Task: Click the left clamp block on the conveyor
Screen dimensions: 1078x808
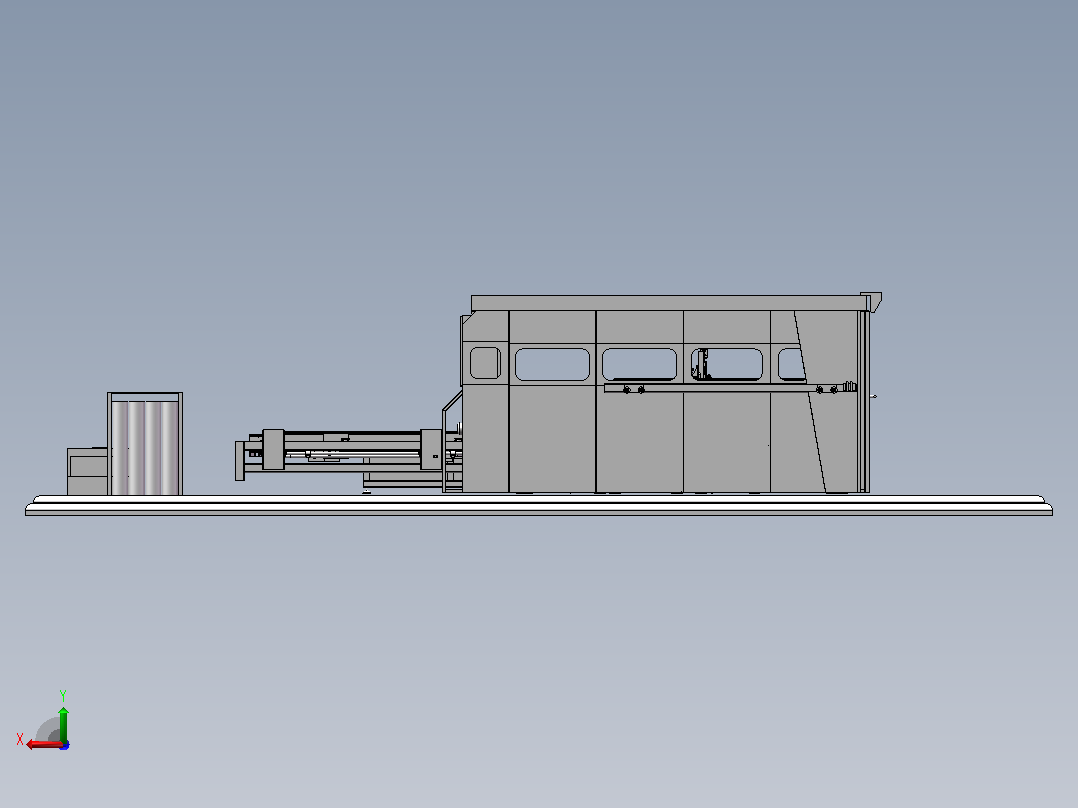Action: coord(273,450)
